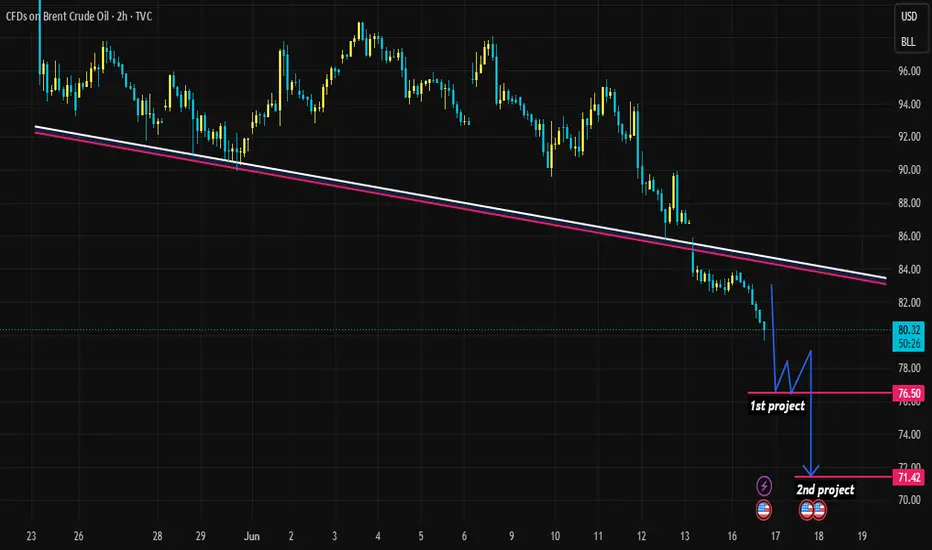Click the 76.50 pink price label
Viewport: 932px width, 550px height.
pos(909,394)
